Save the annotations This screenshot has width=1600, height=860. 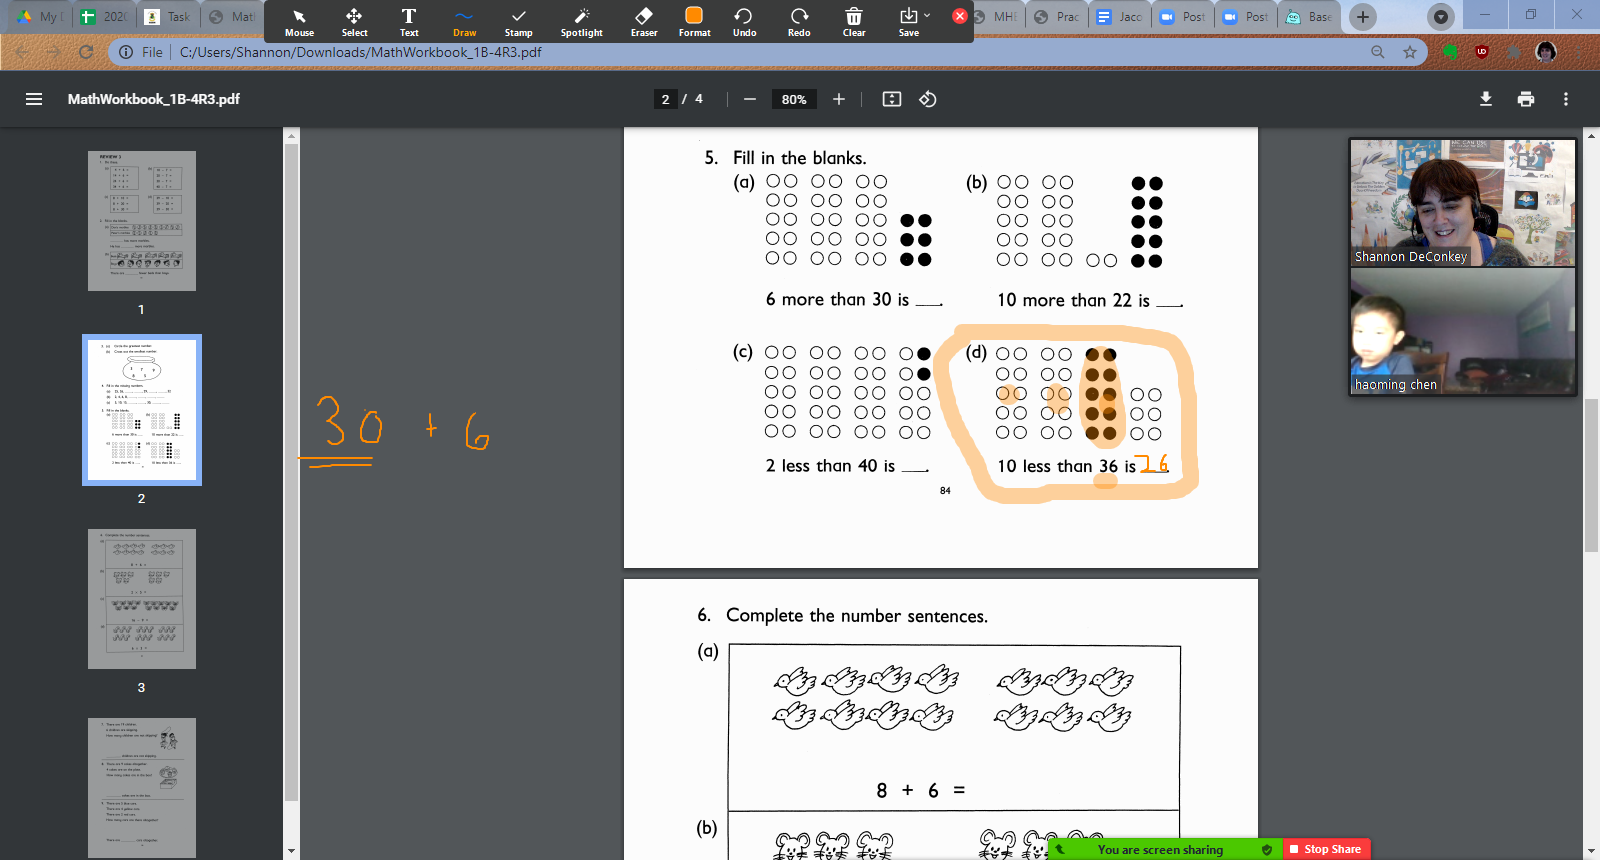coord(908,22)
